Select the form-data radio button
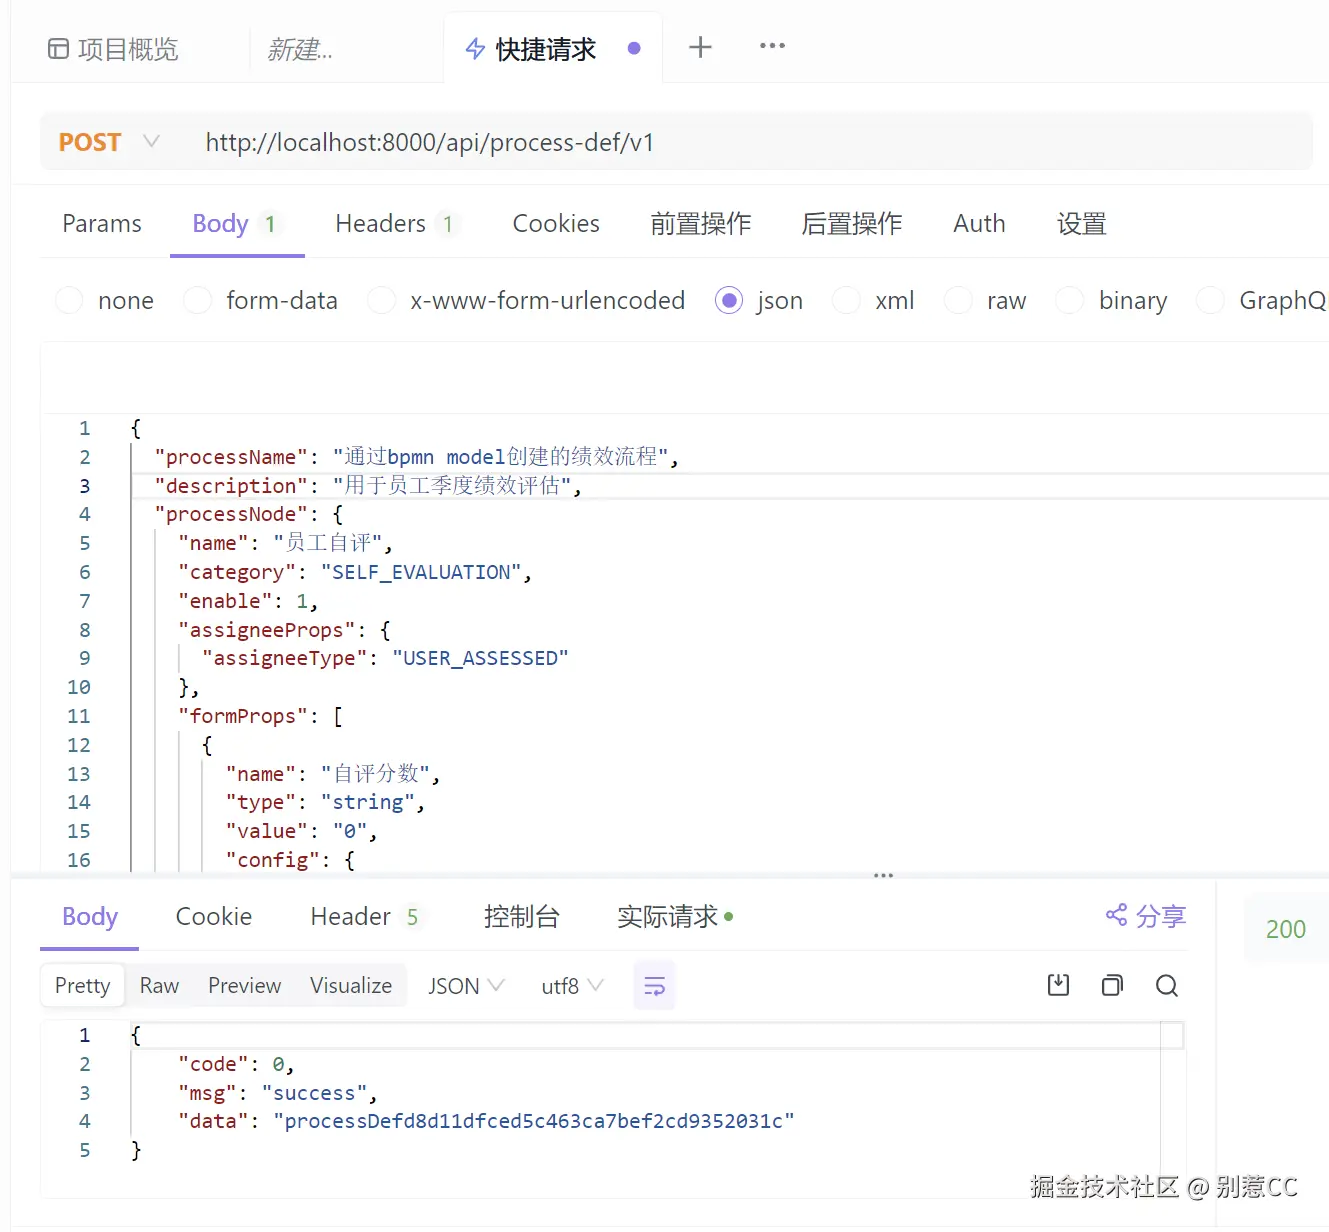Screen dimensions: 1329x1232 pos(197,300)
